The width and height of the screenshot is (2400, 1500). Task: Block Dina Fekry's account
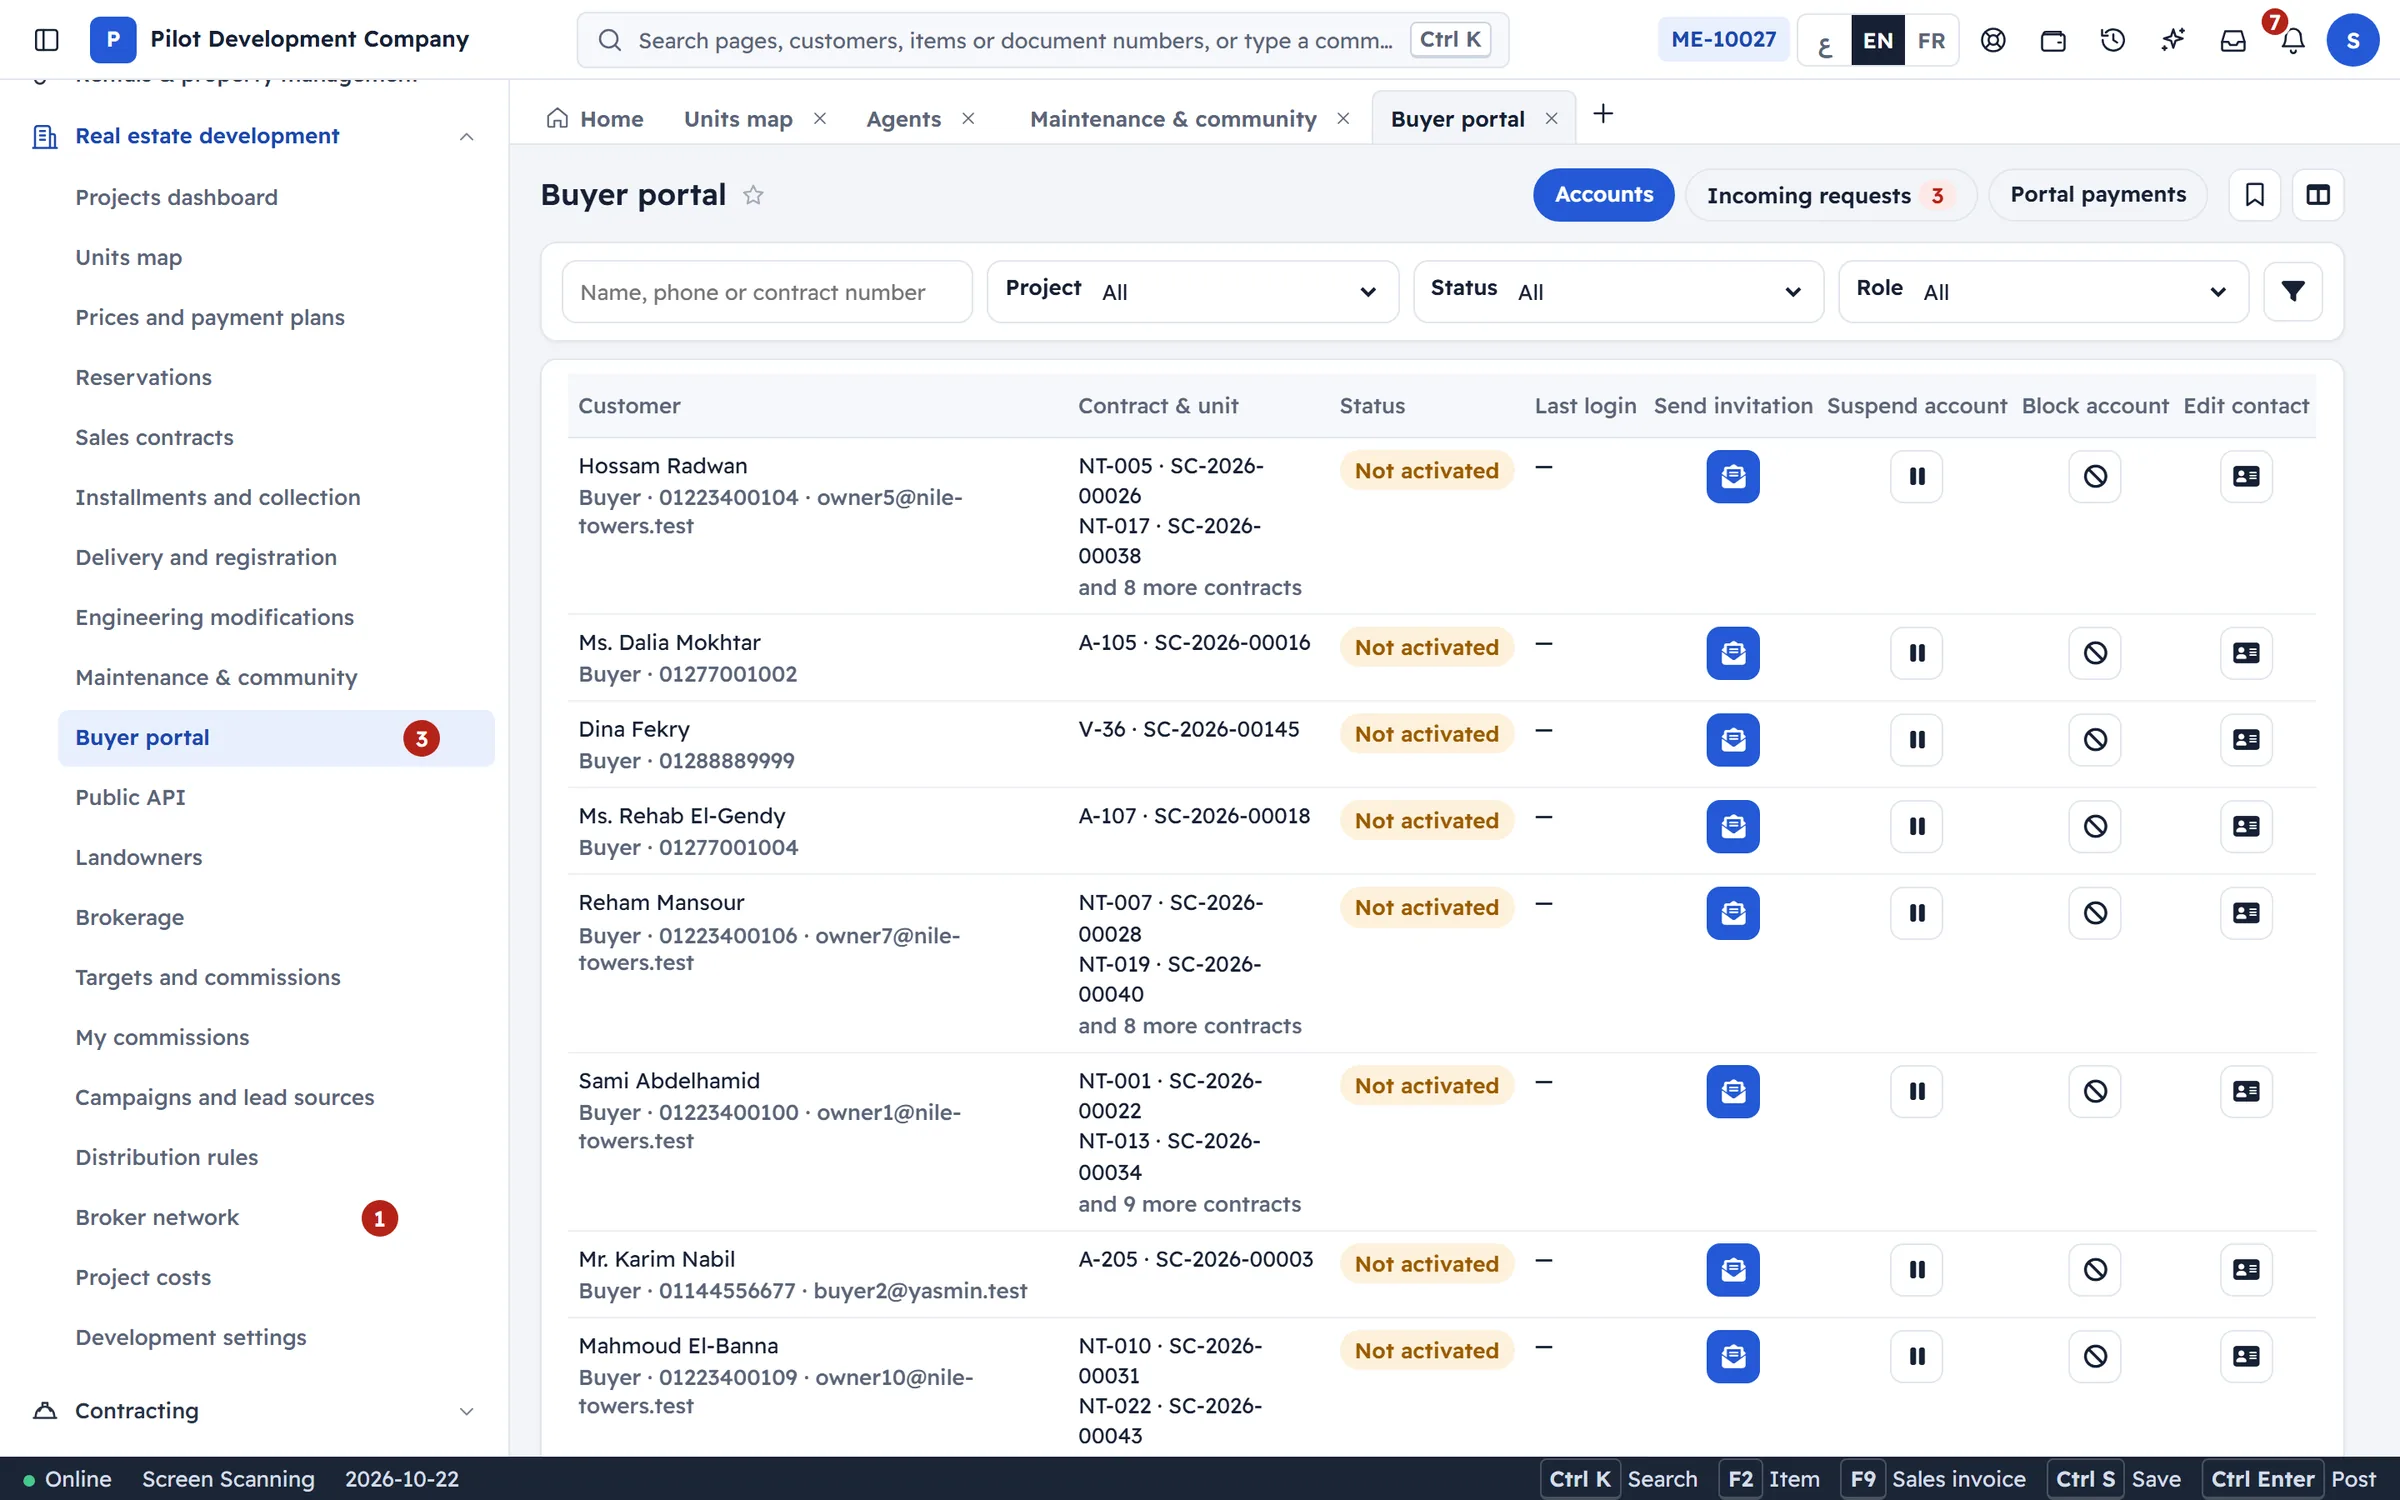coord(2095,740)
